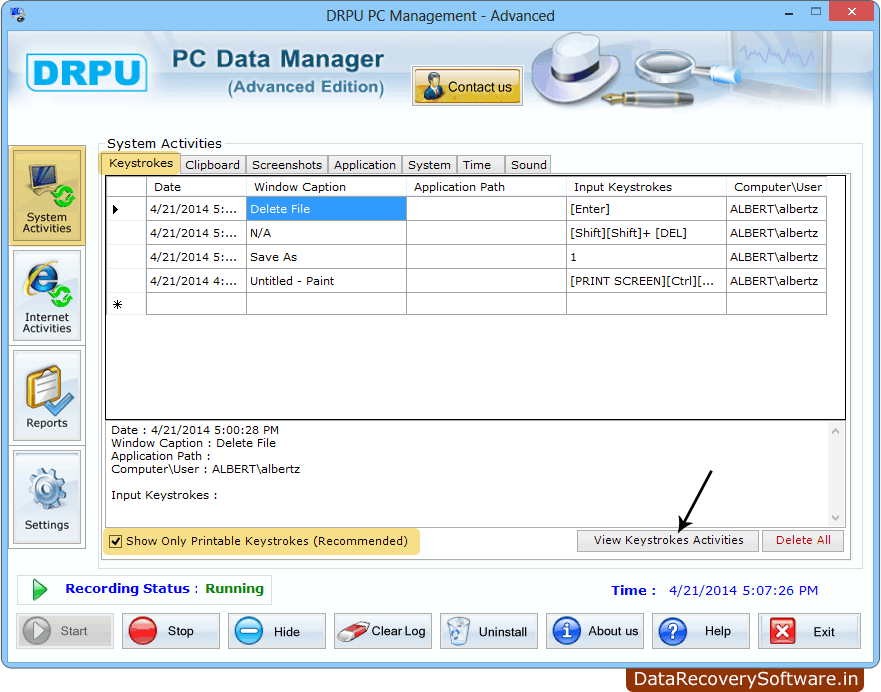This screenshot has height=692, width=881.
Task: Open Internet Activities sidebar panel
Action: click(47, 296)
